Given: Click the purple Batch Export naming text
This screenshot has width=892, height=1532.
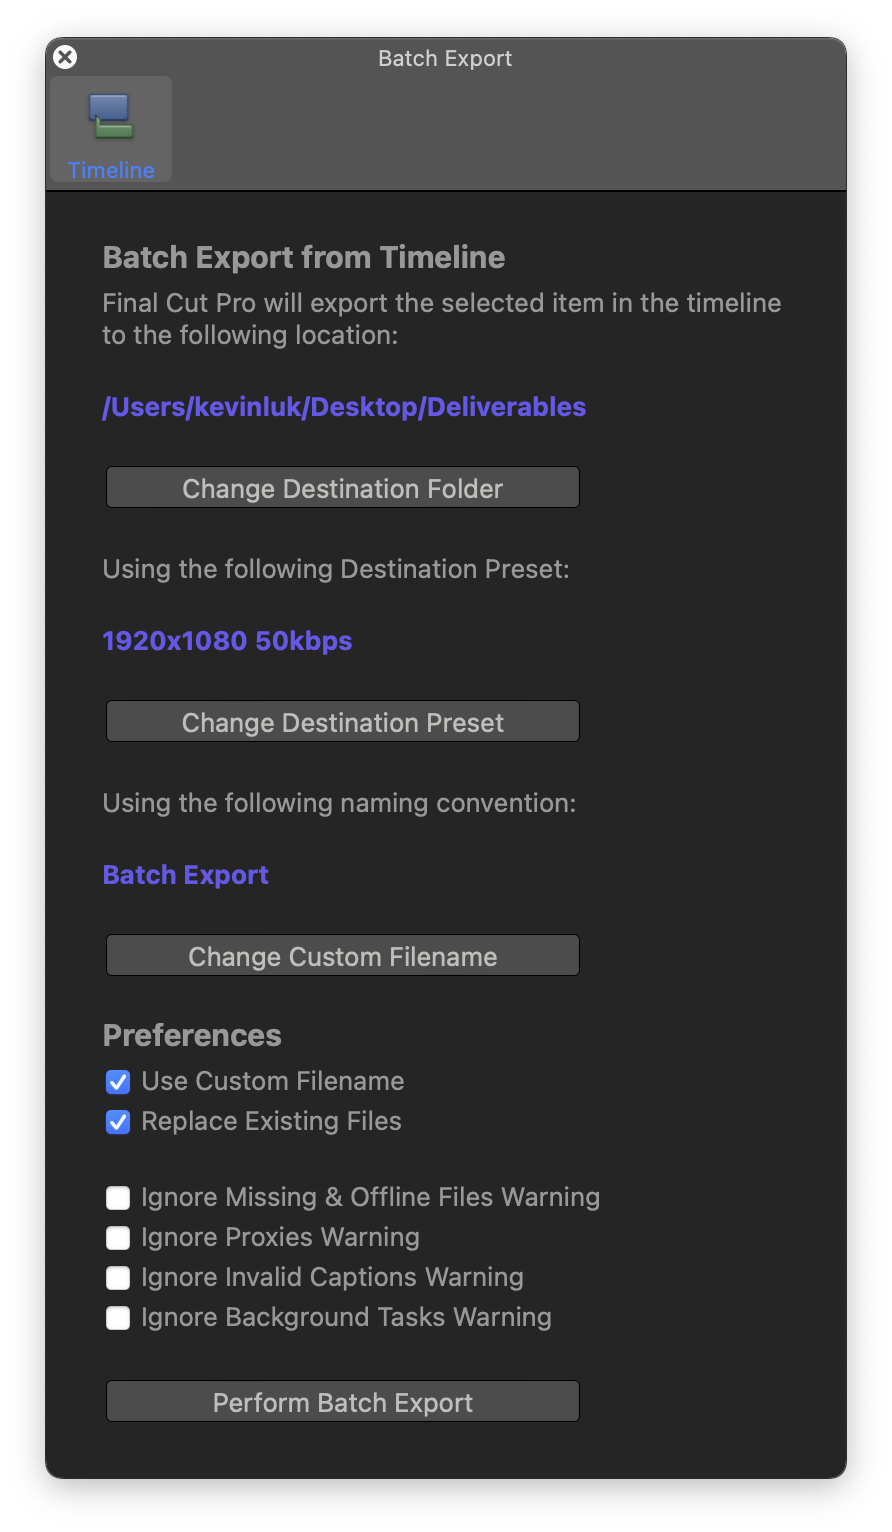Looking at the screenshot, I should tap(185, 875).
